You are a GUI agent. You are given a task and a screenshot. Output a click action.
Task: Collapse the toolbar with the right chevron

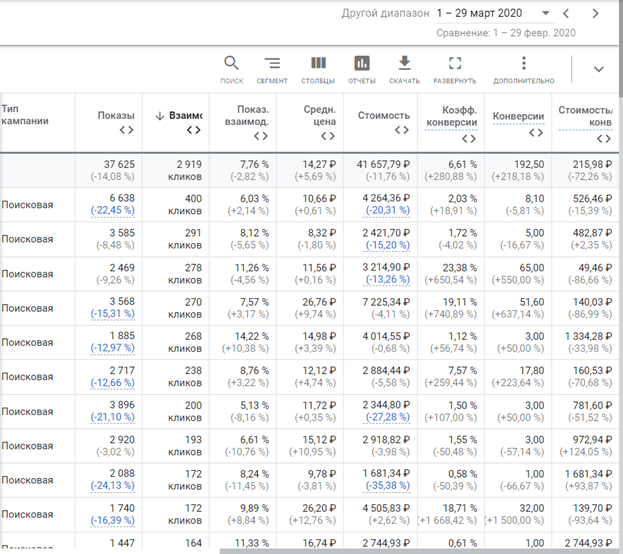coord(599,69)
